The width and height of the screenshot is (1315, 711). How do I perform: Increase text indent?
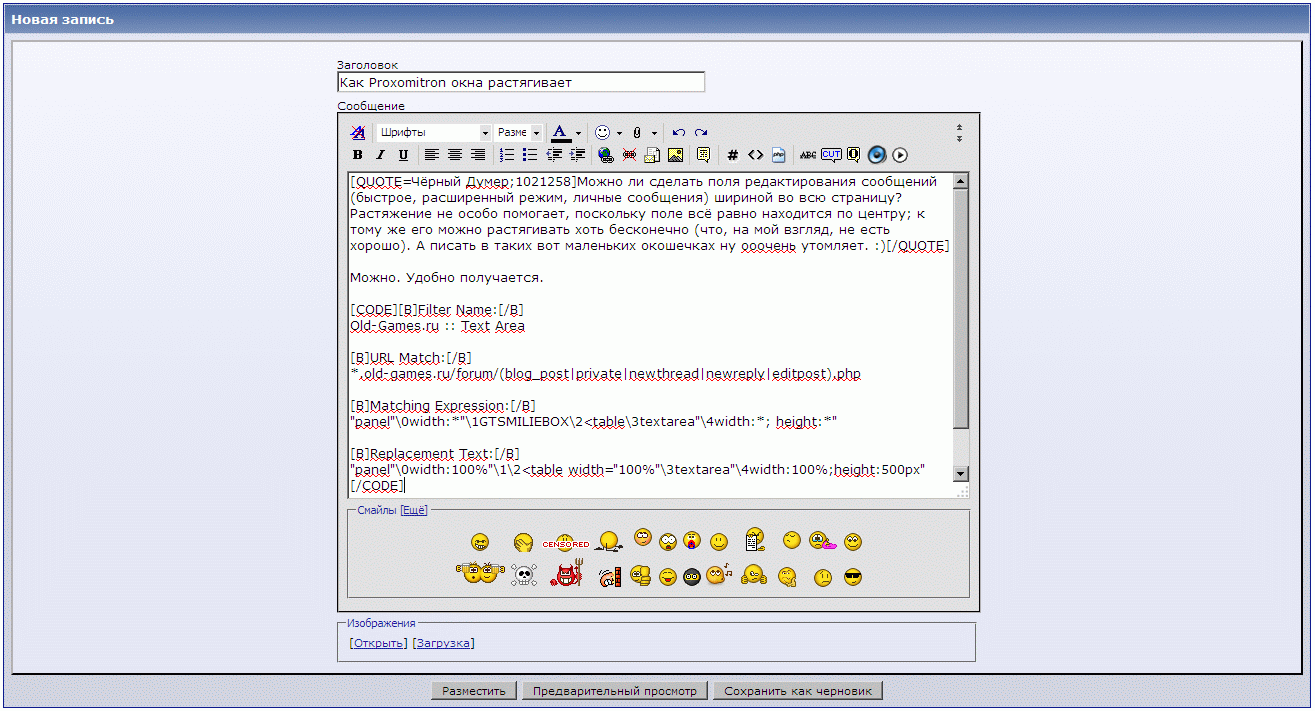(577, 155)
